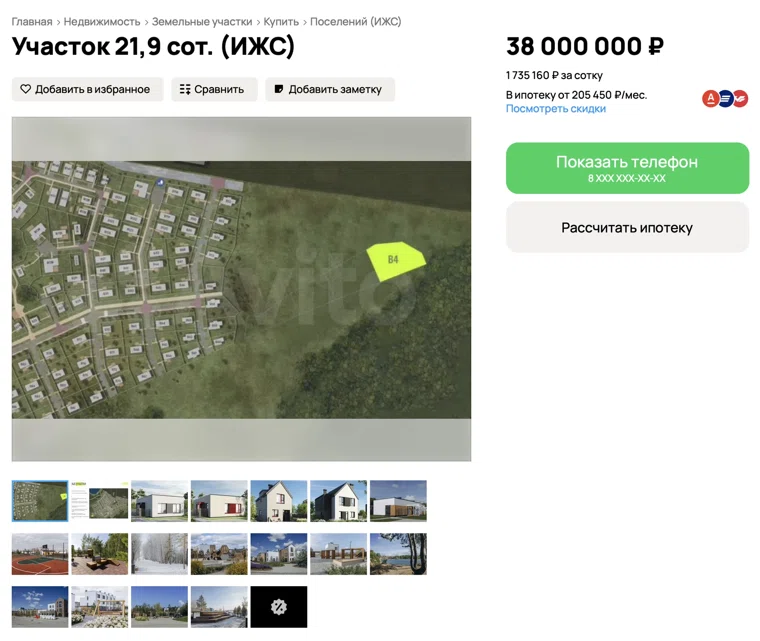Select the site plan document thumbnail

tap(100, 501)
